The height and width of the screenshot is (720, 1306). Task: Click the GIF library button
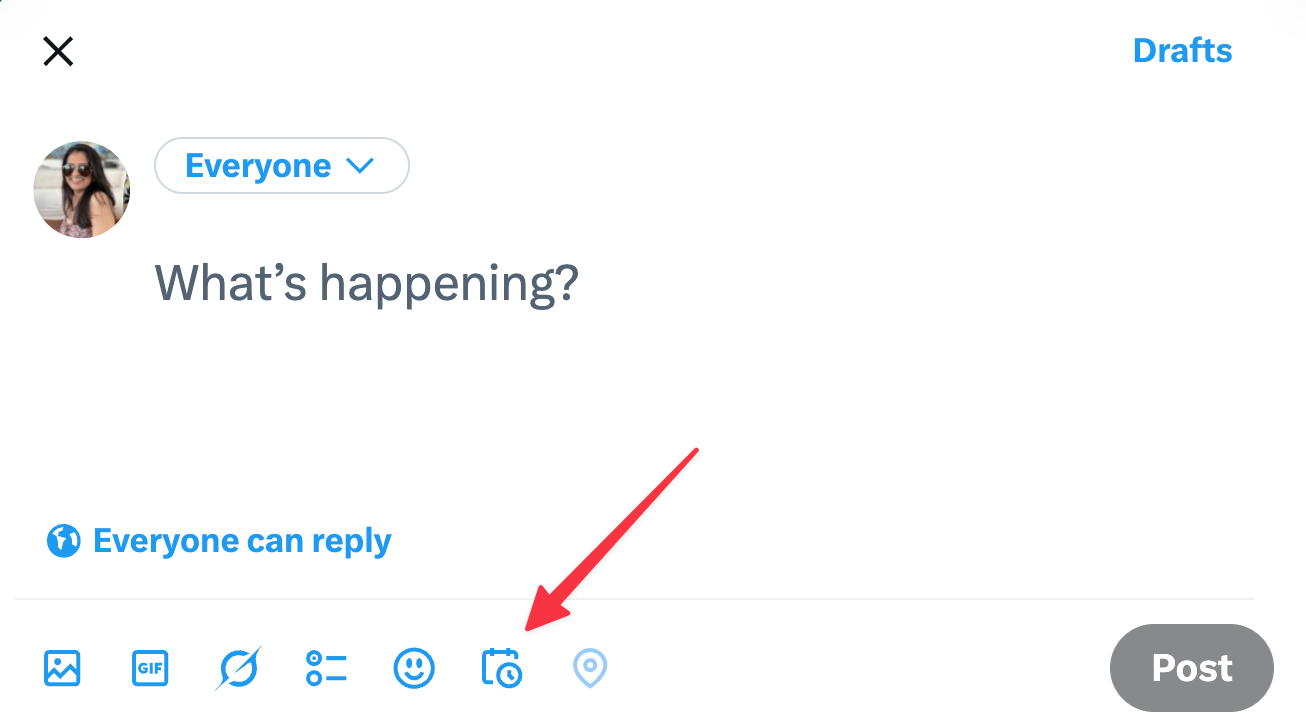click(150, 667)
